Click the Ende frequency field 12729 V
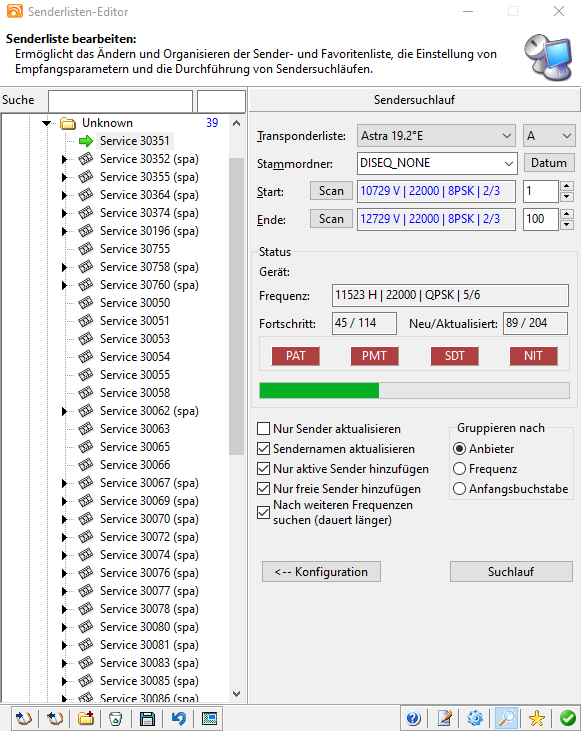 436,219
